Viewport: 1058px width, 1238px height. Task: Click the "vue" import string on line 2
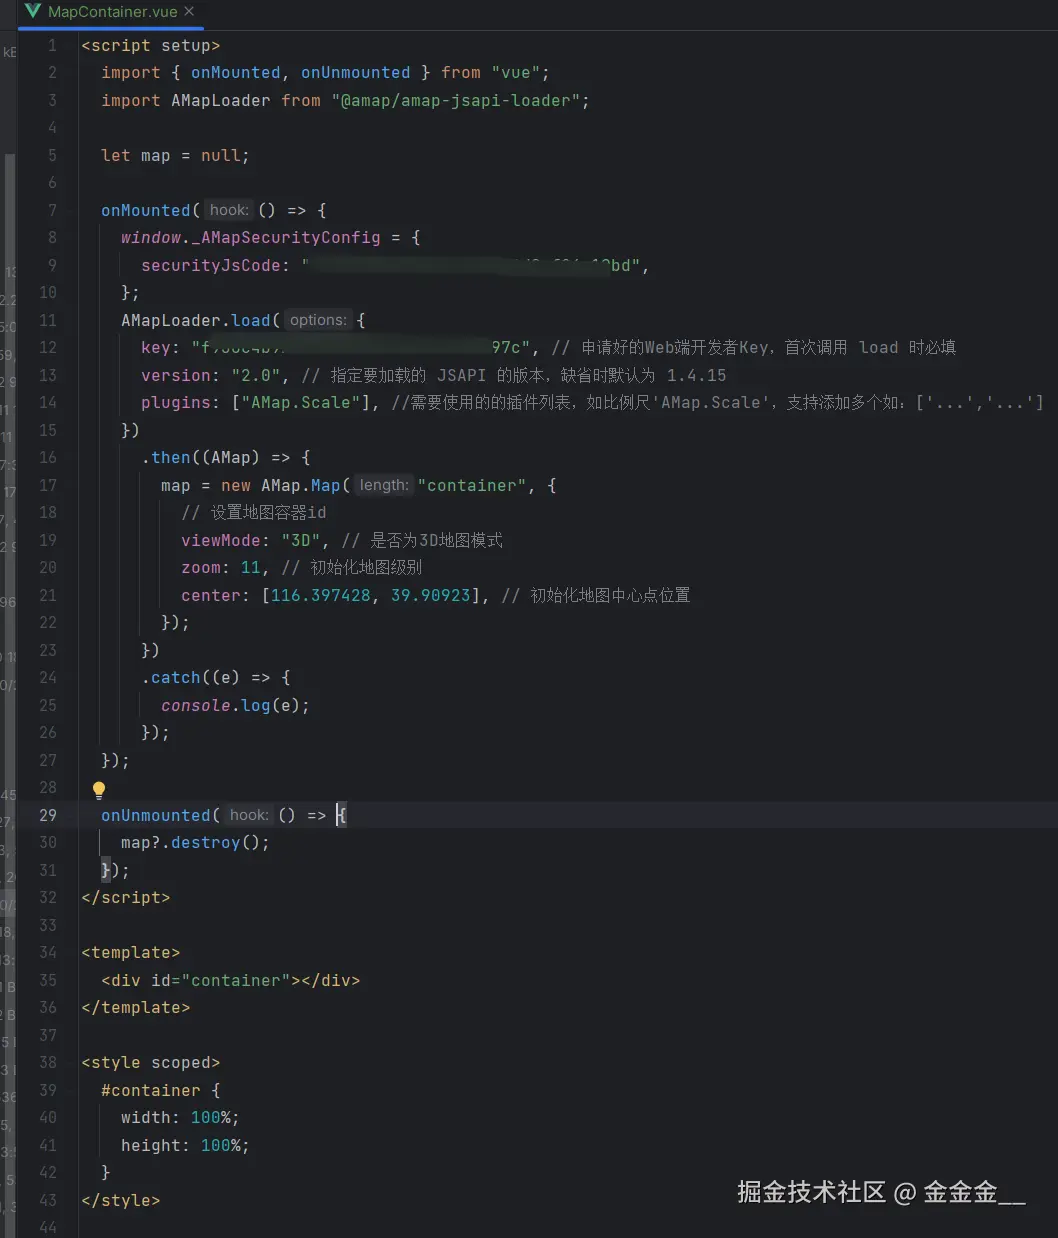[x=515, y=72]
